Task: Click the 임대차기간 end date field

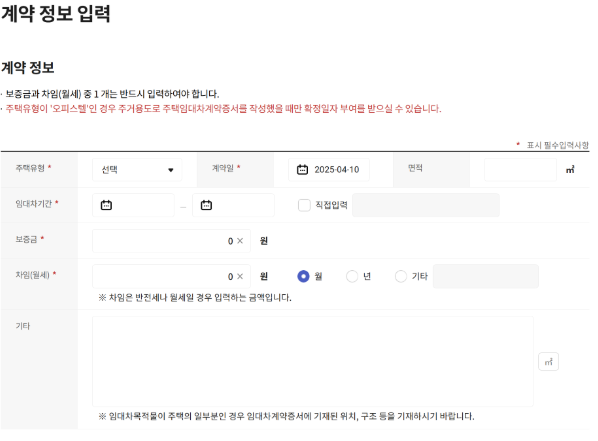Action: (x=233, y=205)
